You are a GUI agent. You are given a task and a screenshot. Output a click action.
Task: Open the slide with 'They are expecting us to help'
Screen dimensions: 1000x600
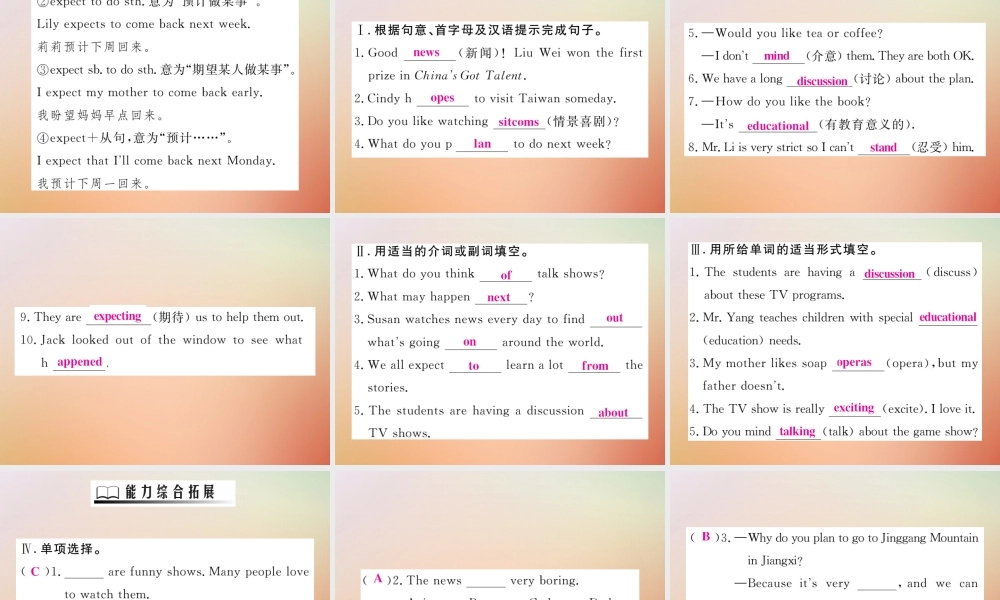pos(165,341)
